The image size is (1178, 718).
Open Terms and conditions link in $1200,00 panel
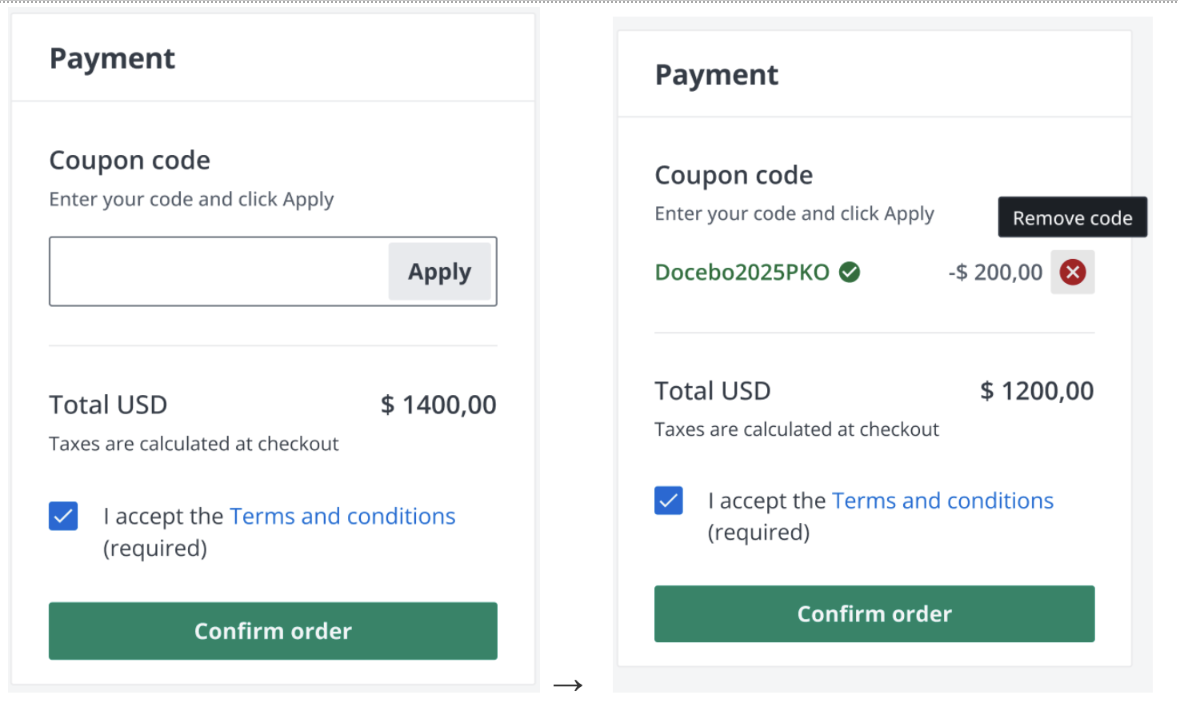pos(942,500)
